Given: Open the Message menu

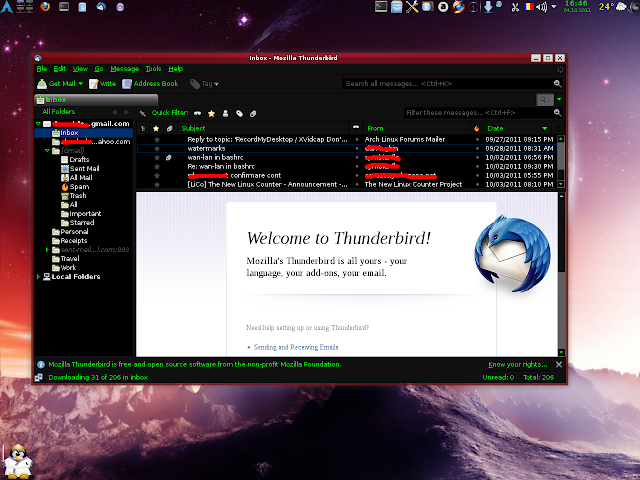Looking at the screenshot, I should point(124,69).
